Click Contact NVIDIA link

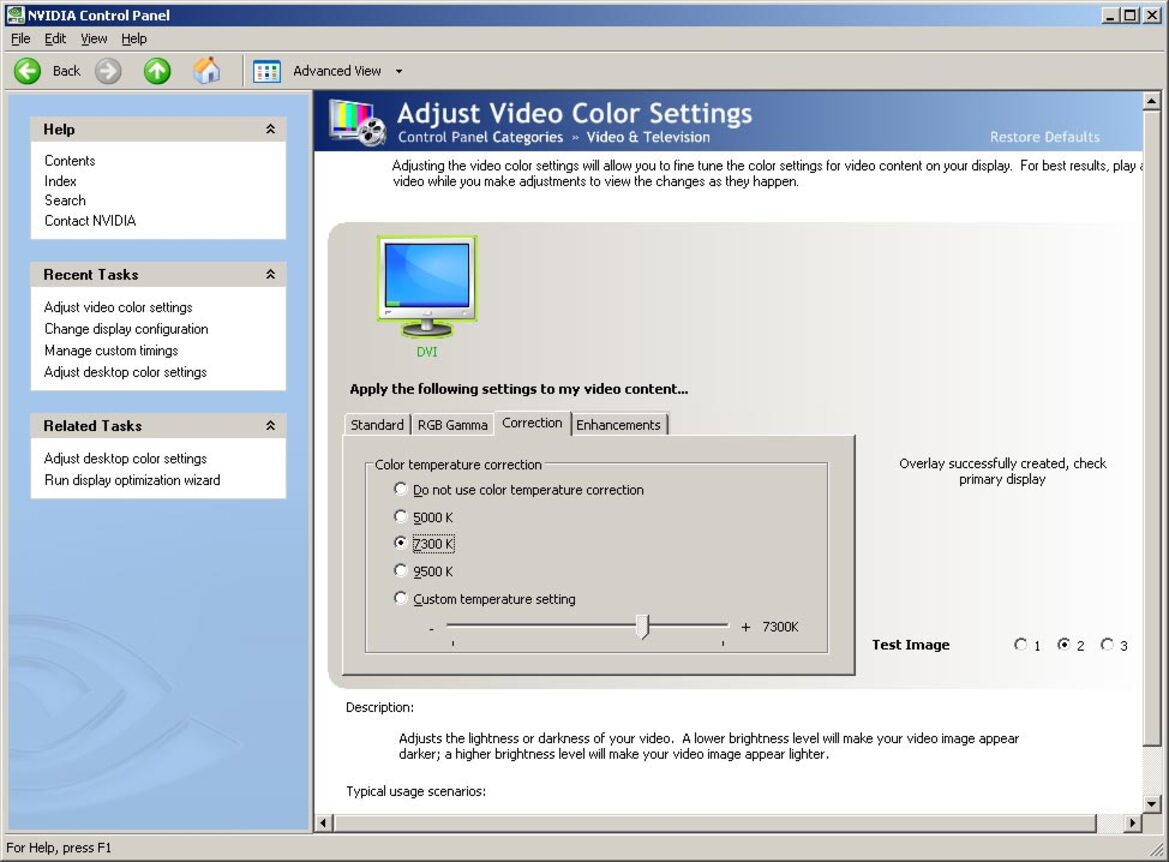90,221
